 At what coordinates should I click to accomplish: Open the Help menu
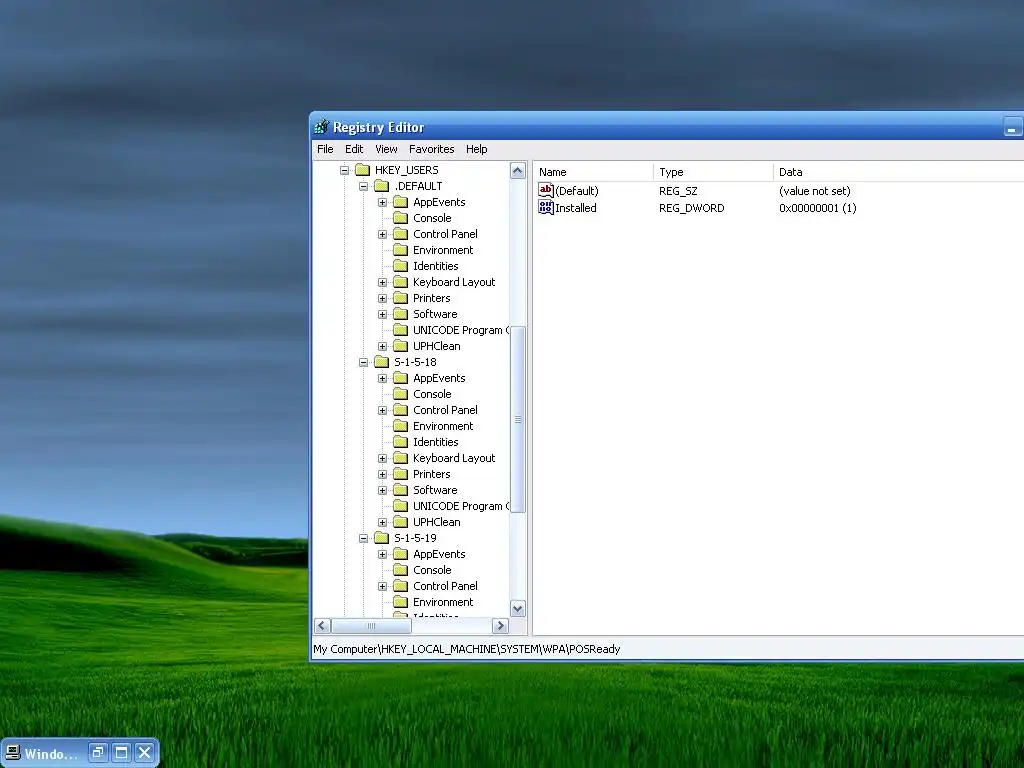(477, 149)
